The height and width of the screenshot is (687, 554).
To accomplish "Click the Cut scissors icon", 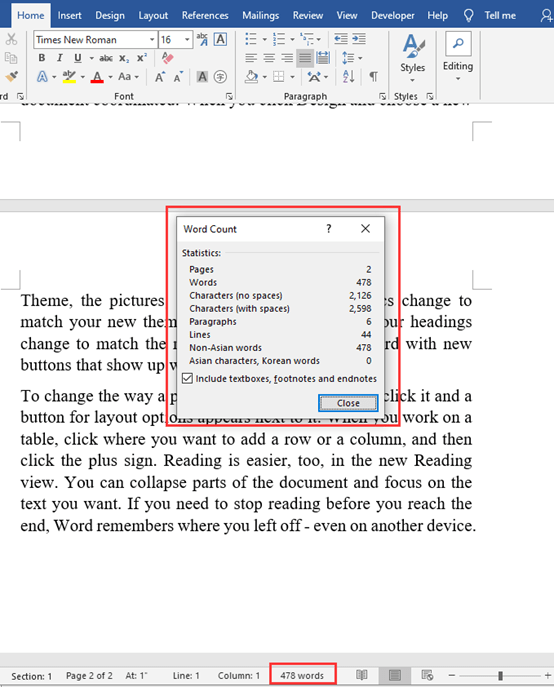I will pos(11,39).
